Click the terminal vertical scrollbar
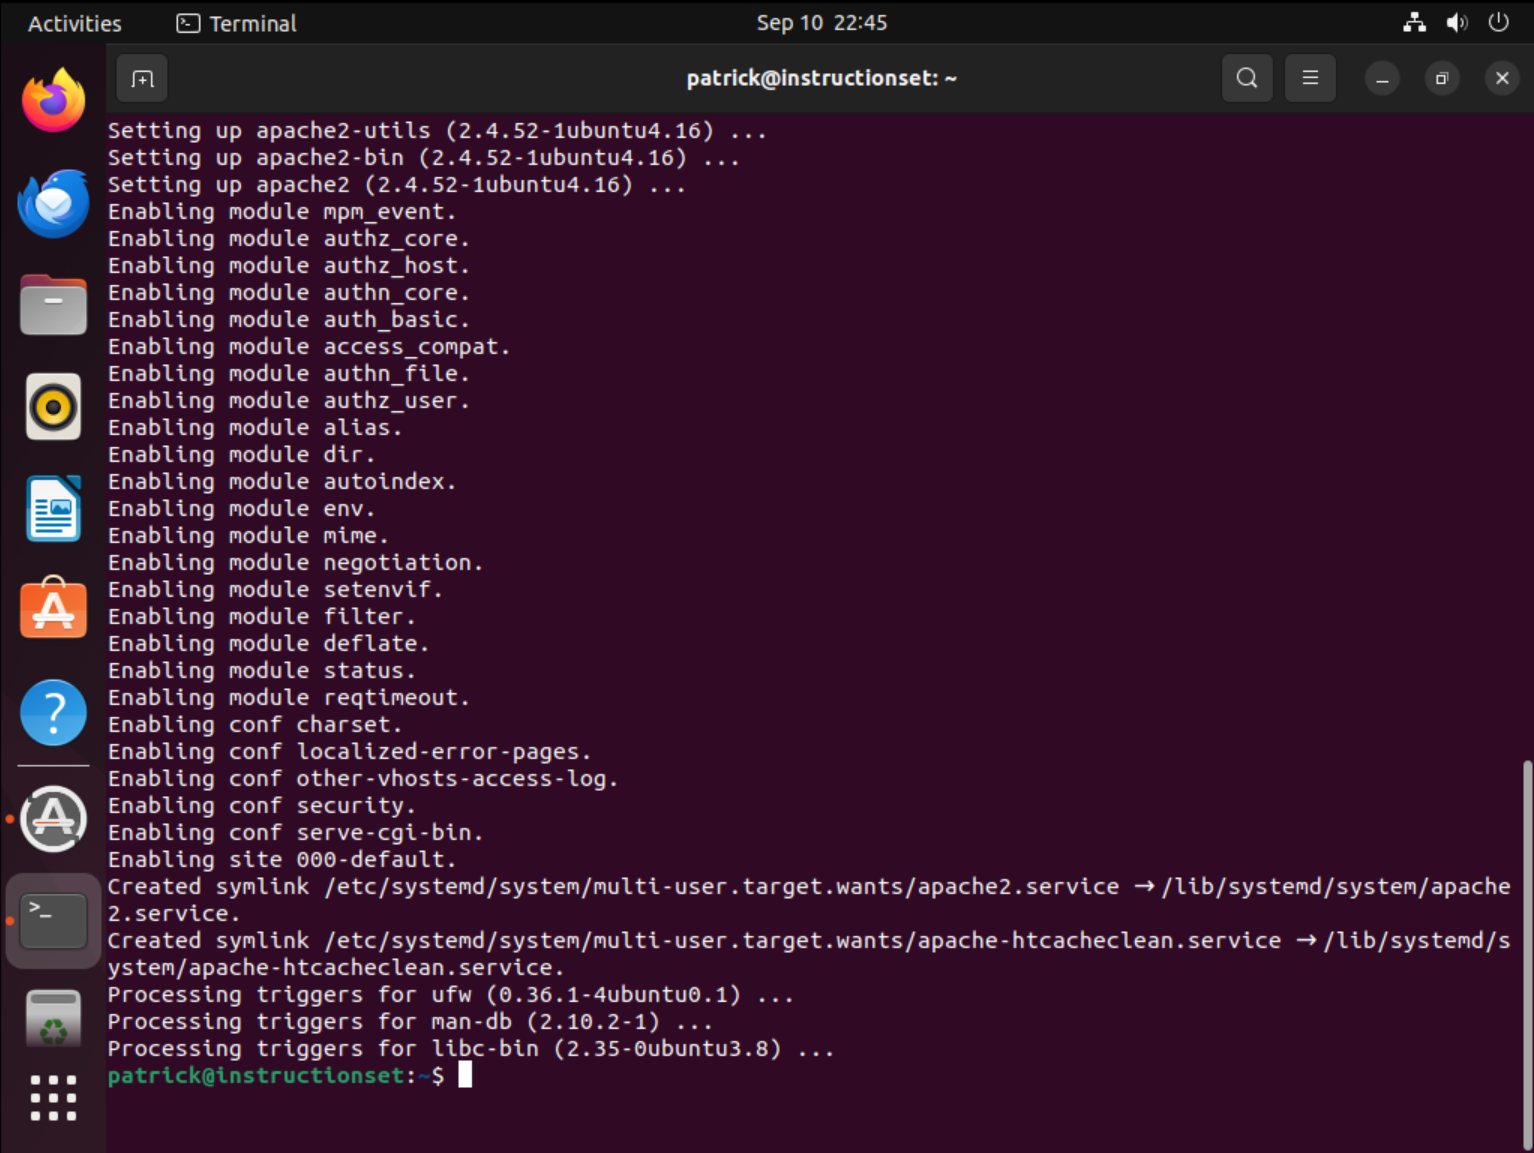Image resolution: width=1534 pixels, height=1153 pixels. 1526,950
